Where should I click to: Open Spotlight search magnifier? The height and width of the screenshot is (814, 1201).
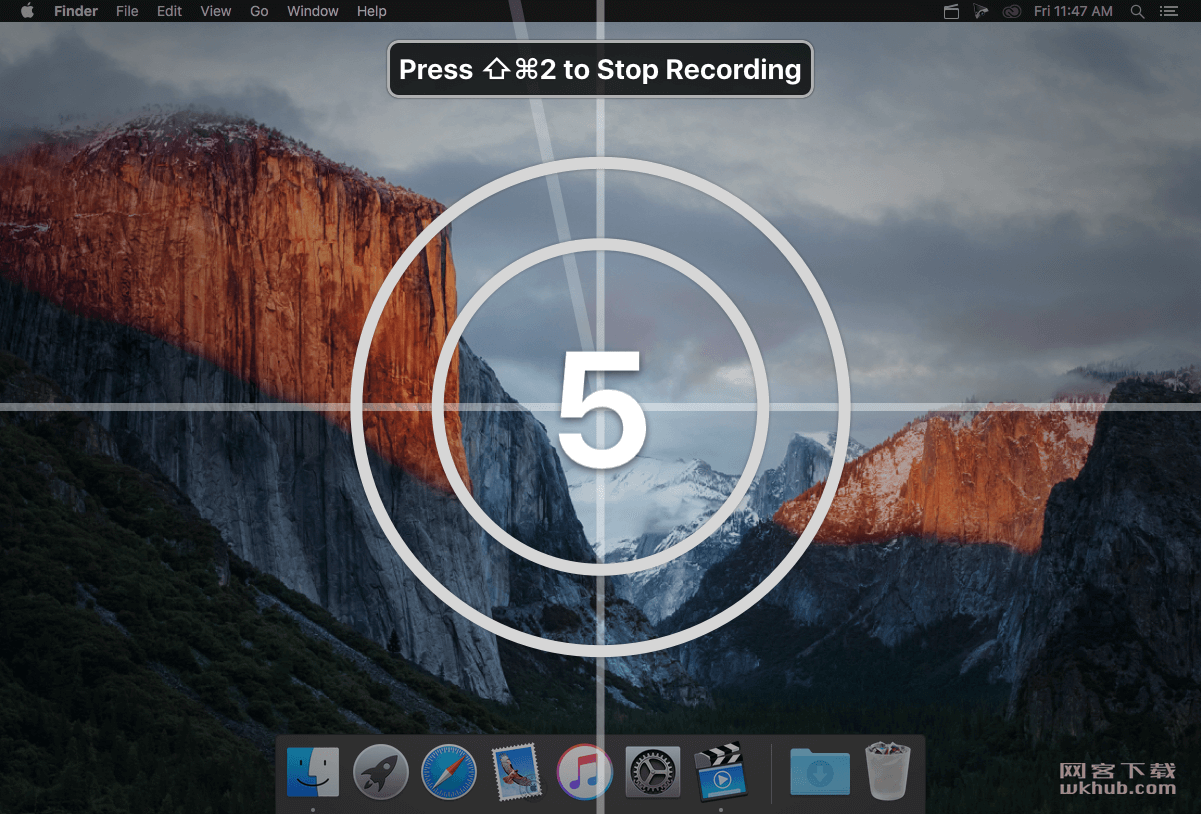(1137, 11)
